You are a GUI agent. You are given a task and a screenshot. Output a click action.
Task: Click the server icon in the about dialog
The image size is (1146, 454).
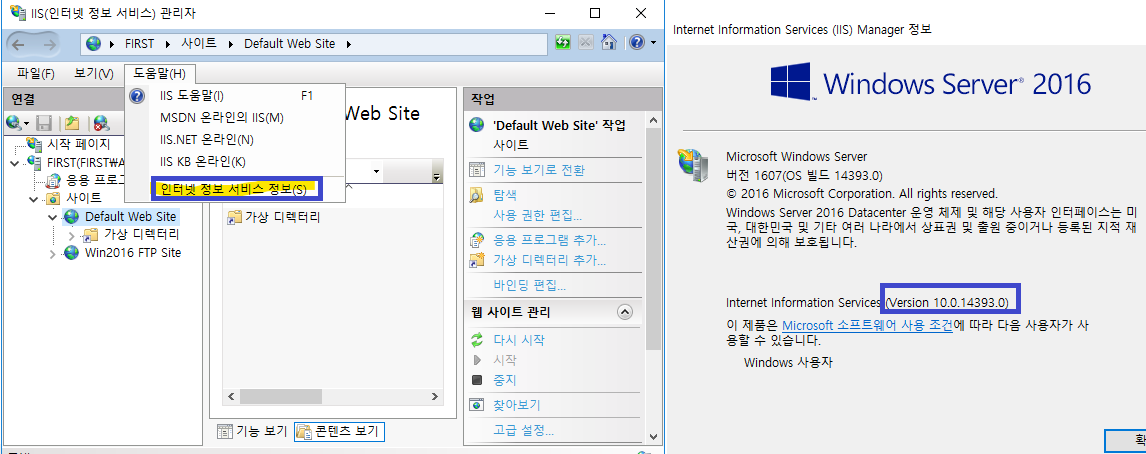(x=693, y=164)
